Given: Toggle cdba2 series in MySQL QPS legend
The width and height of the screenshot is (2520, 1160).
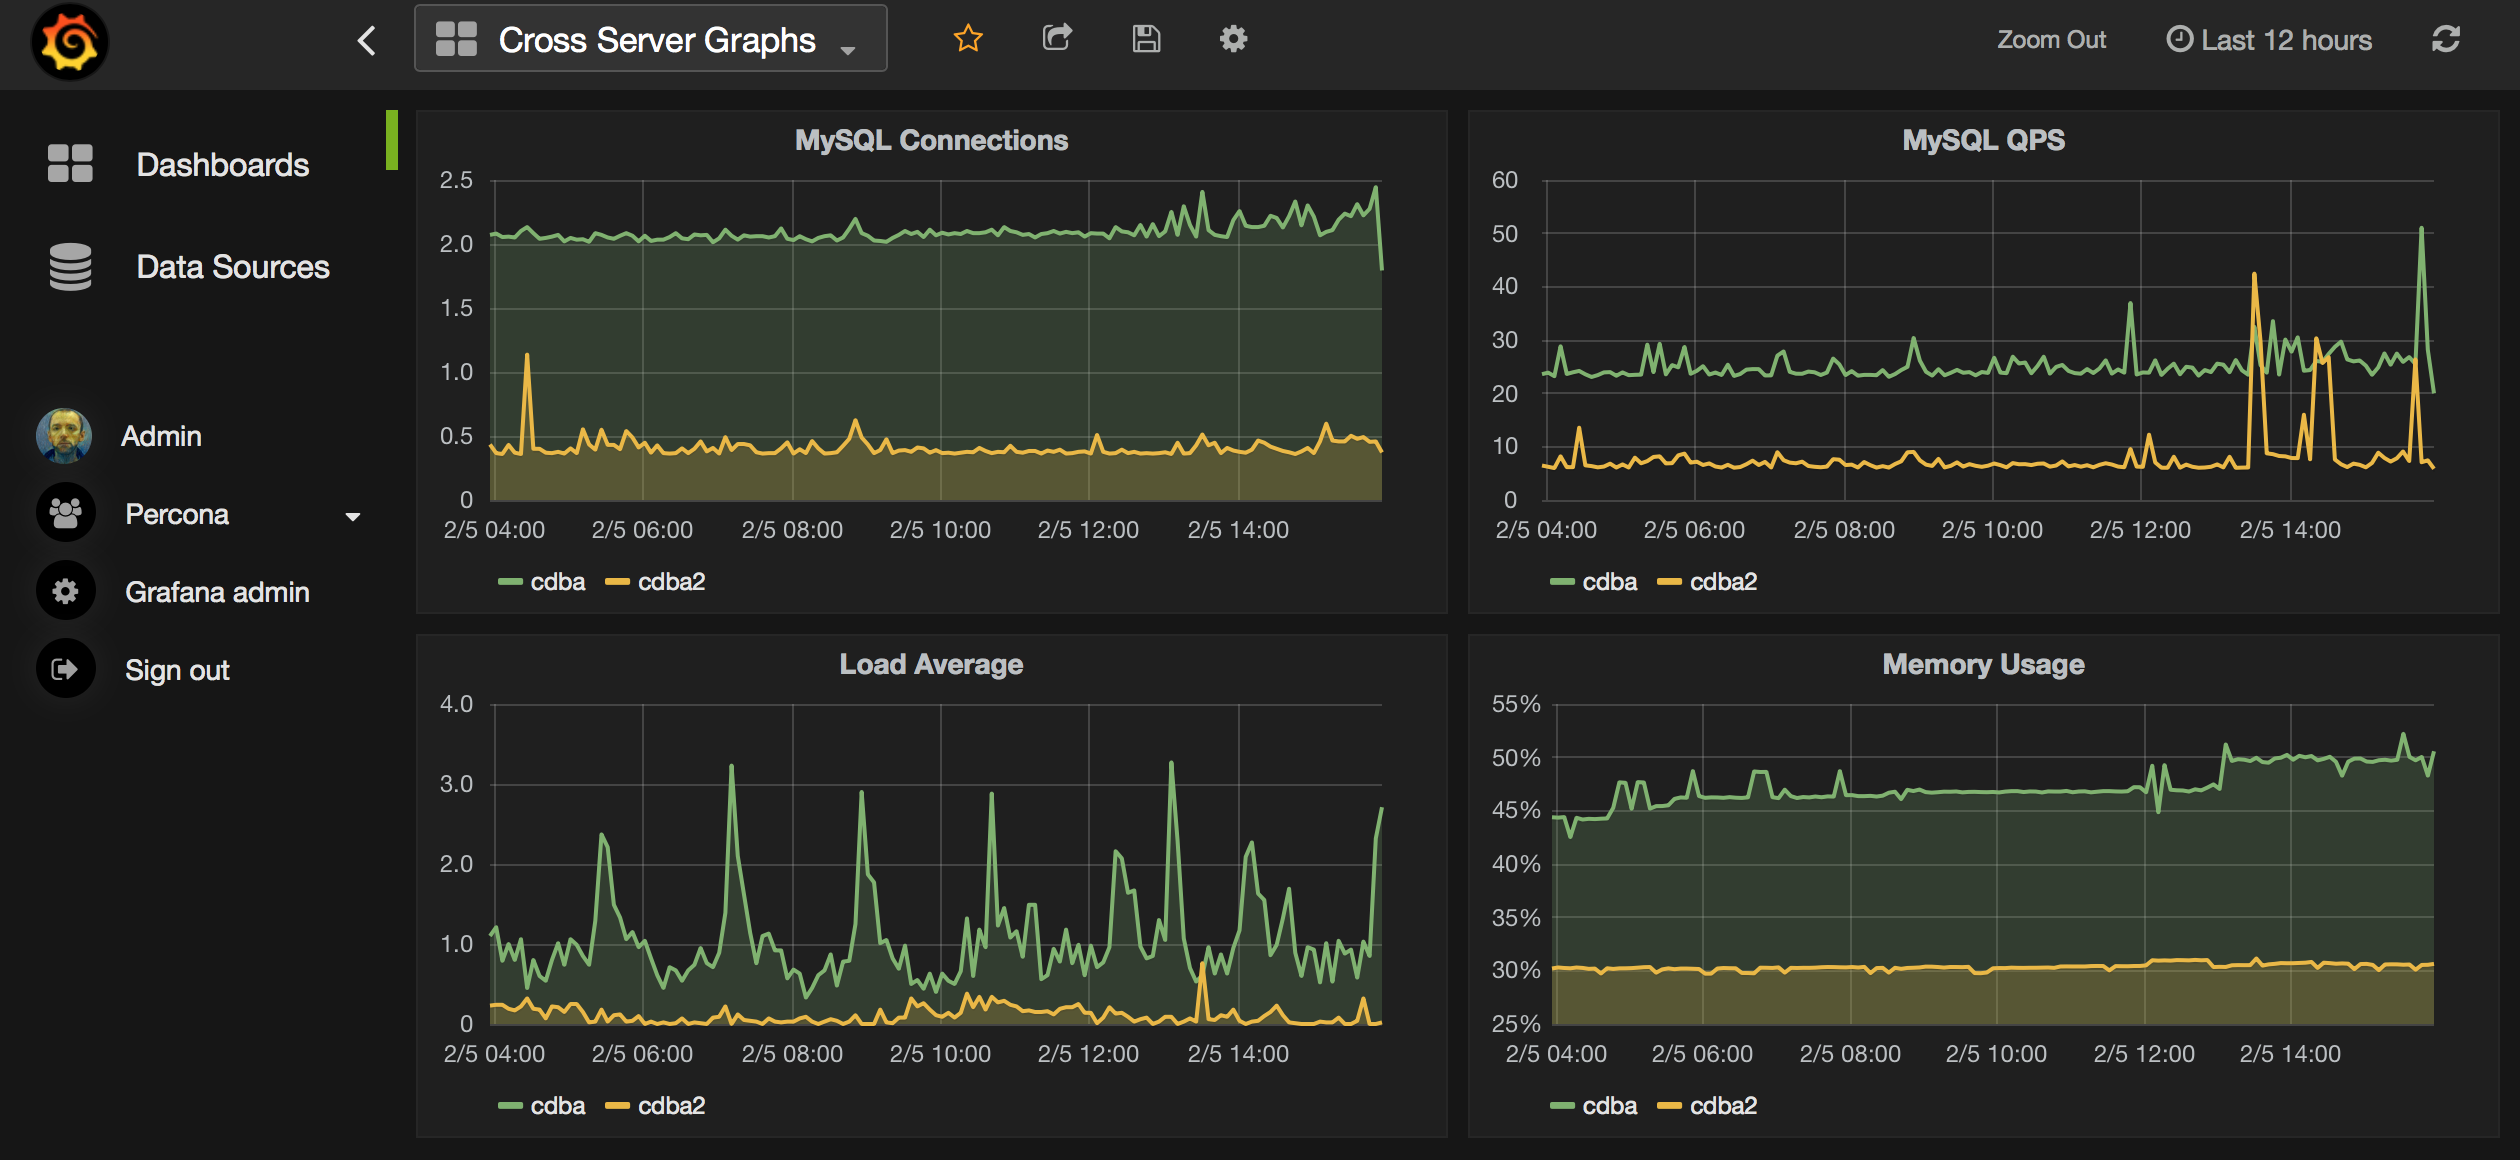Looking at the screenshot, I should [1722, 582].
